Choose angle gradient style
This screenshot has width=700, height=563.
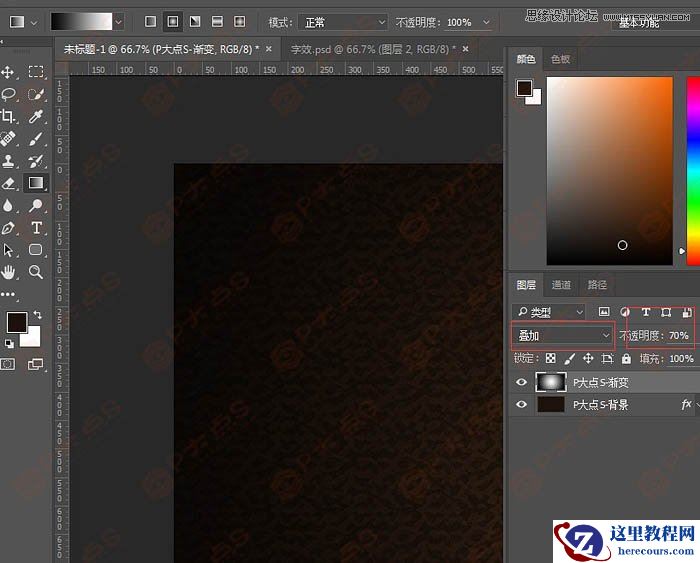tap(195, 21)
